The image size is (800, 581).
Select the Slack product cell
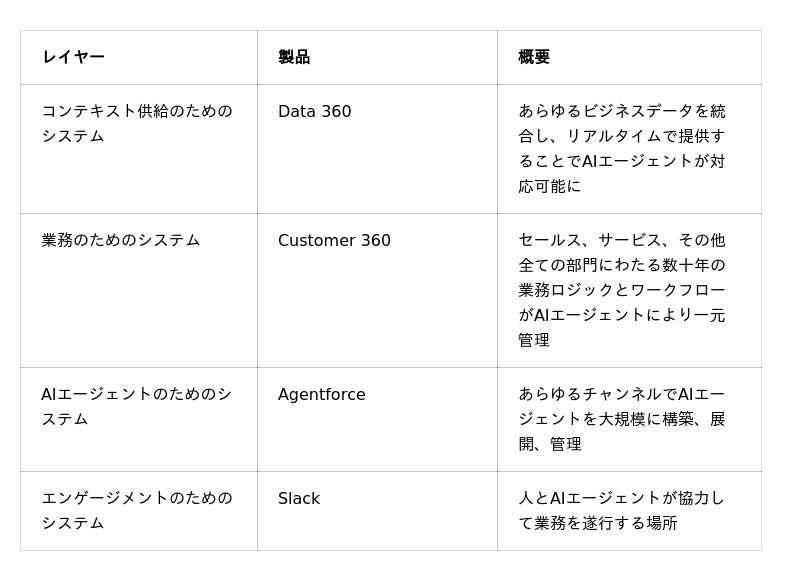(x=299, y=498)
